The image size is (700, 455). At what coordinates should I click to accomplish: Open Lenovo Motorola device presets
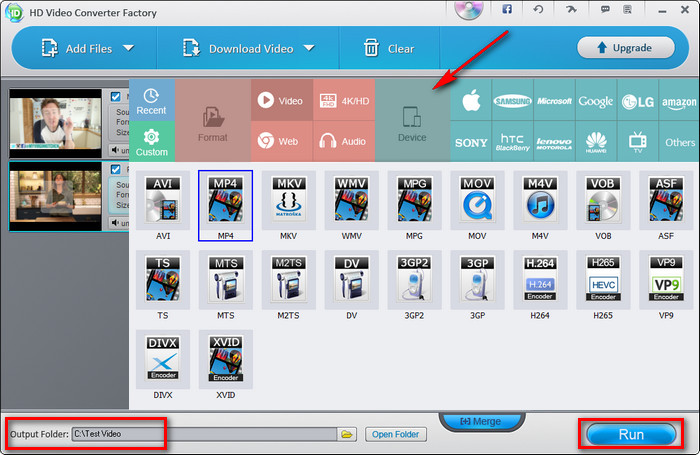[554, 142]
